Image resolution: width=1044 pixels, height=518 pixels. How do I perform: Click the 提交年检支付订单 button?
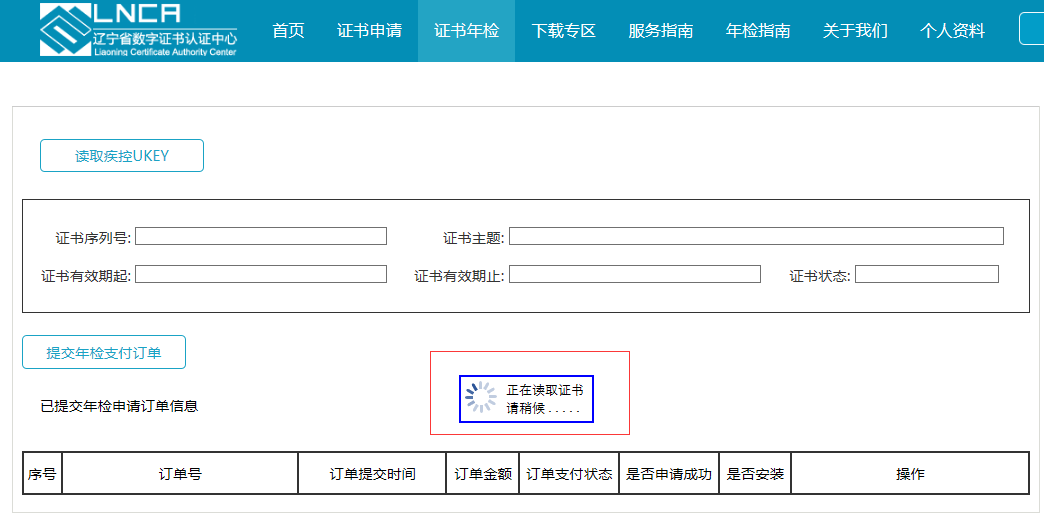point(104,352)
